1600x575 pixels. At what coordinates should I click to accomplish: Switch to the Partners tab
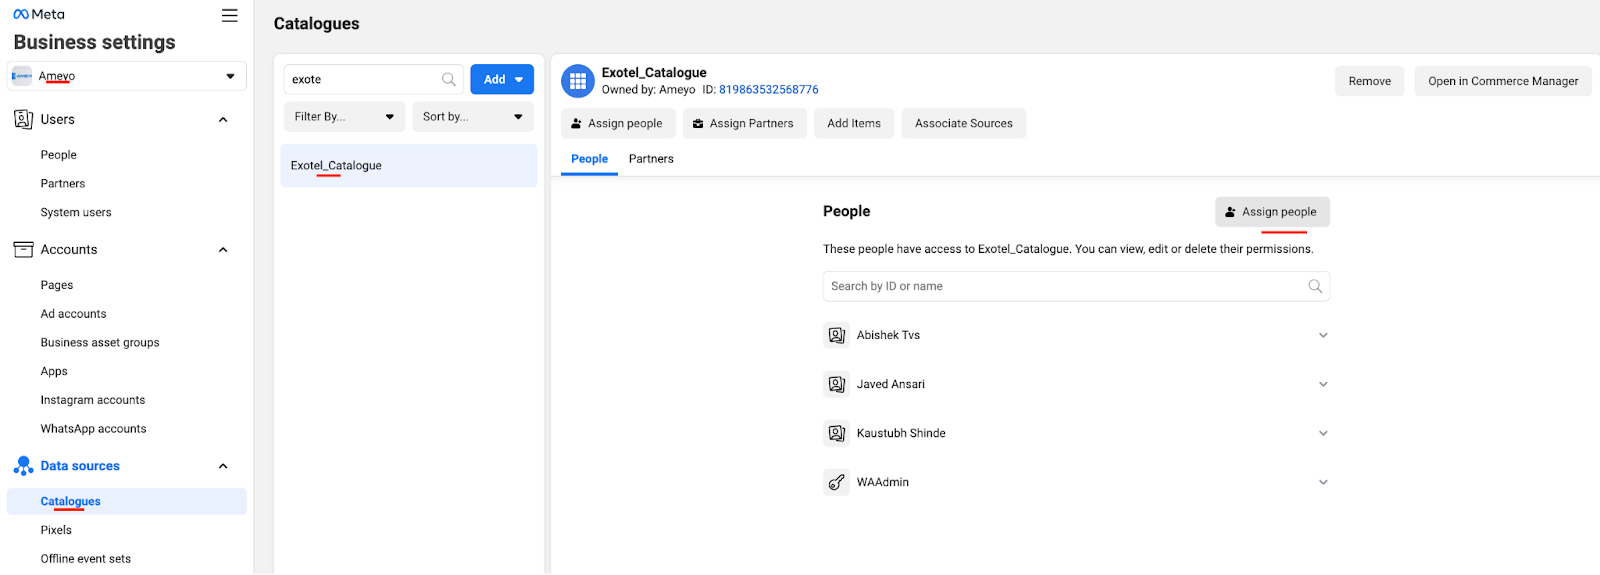651,159
